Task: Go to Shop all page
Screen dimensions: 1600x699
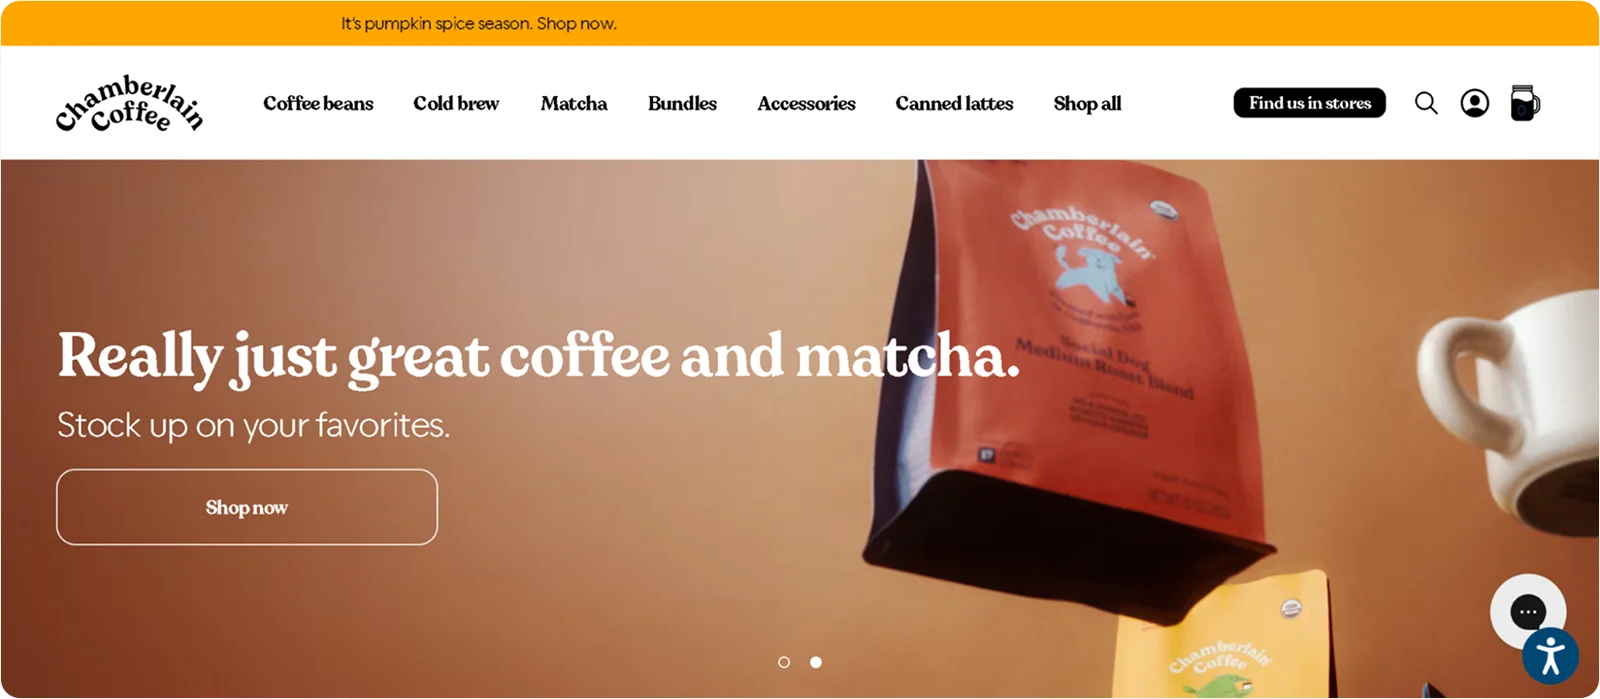Action: coord(1087,103)
